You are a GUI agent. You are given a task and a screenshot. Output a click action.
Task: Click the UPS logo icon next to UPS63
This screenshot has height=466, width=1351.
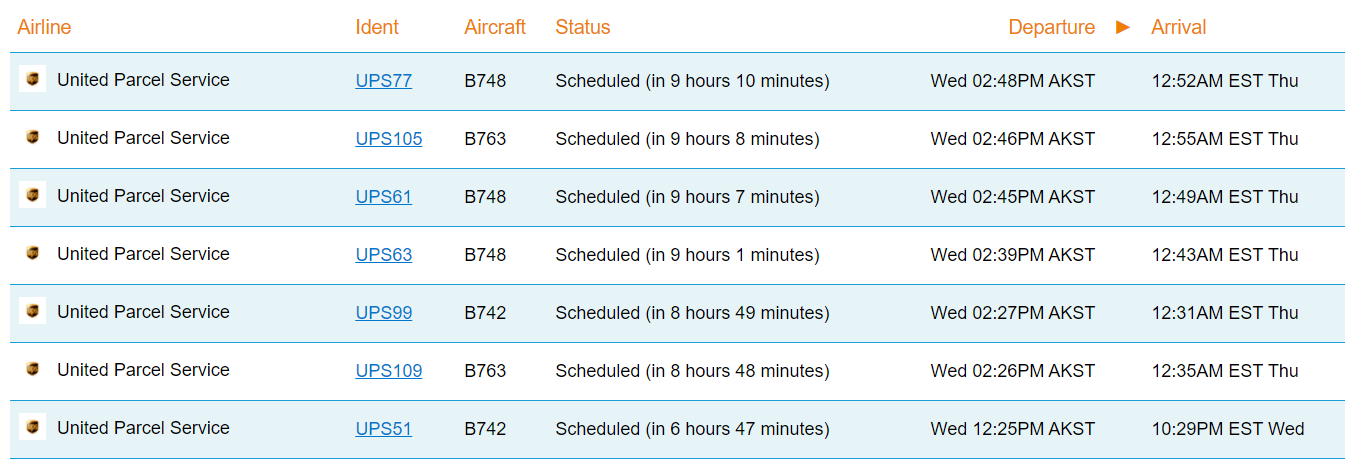click(x=33, y=253)
